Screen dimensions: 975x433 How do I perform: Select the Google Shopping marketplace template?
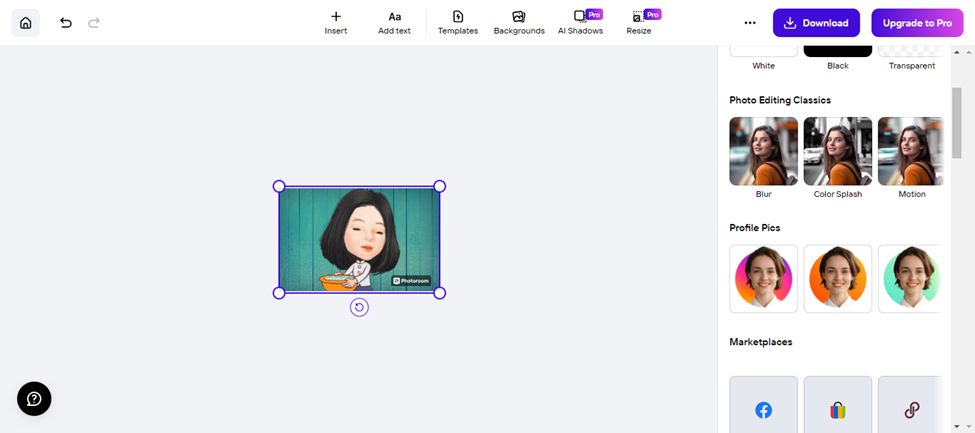[838, 404]
